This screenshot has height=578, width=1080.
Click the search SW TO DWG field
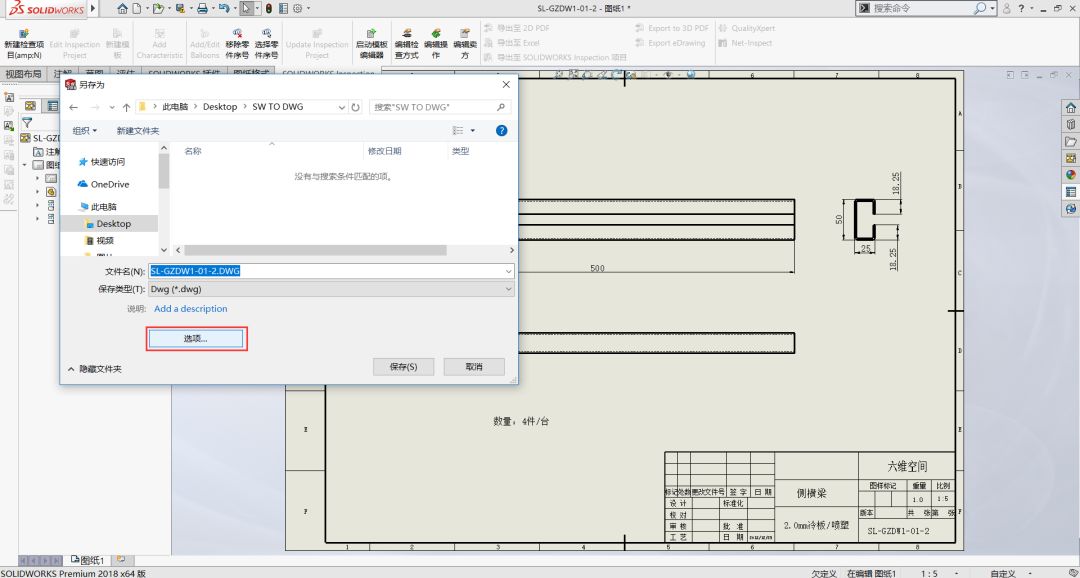[x=440, y=107]
